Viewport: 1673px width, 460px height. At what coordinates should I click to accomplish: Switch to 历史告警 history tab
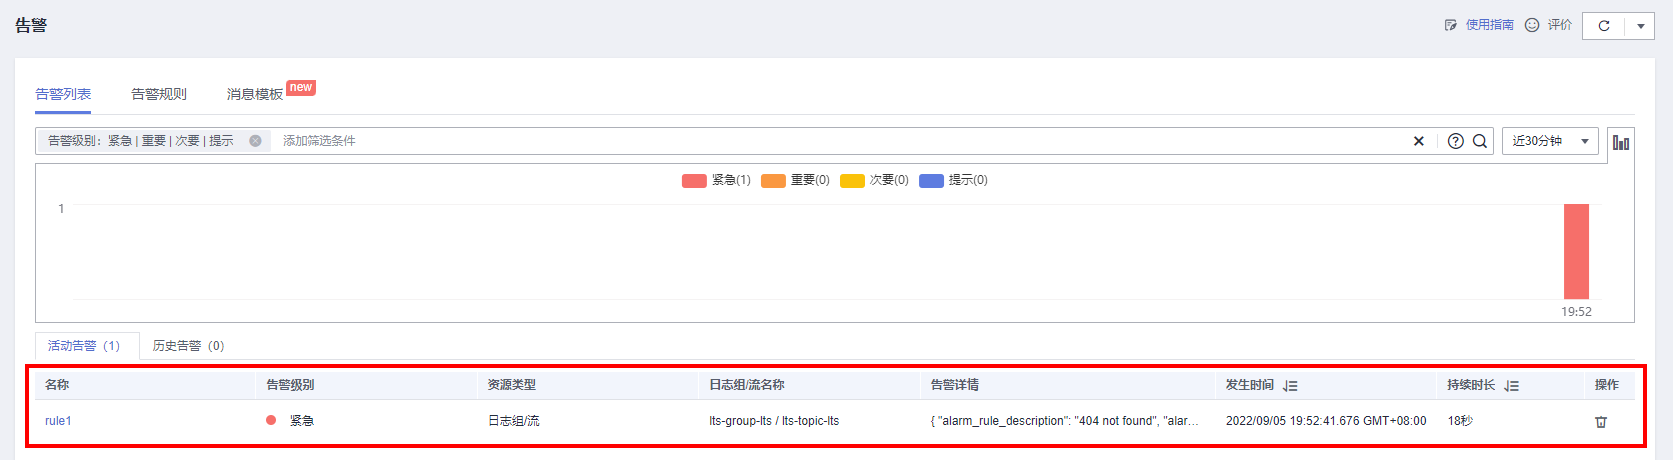pyautogui.click(x=188, y=346)
